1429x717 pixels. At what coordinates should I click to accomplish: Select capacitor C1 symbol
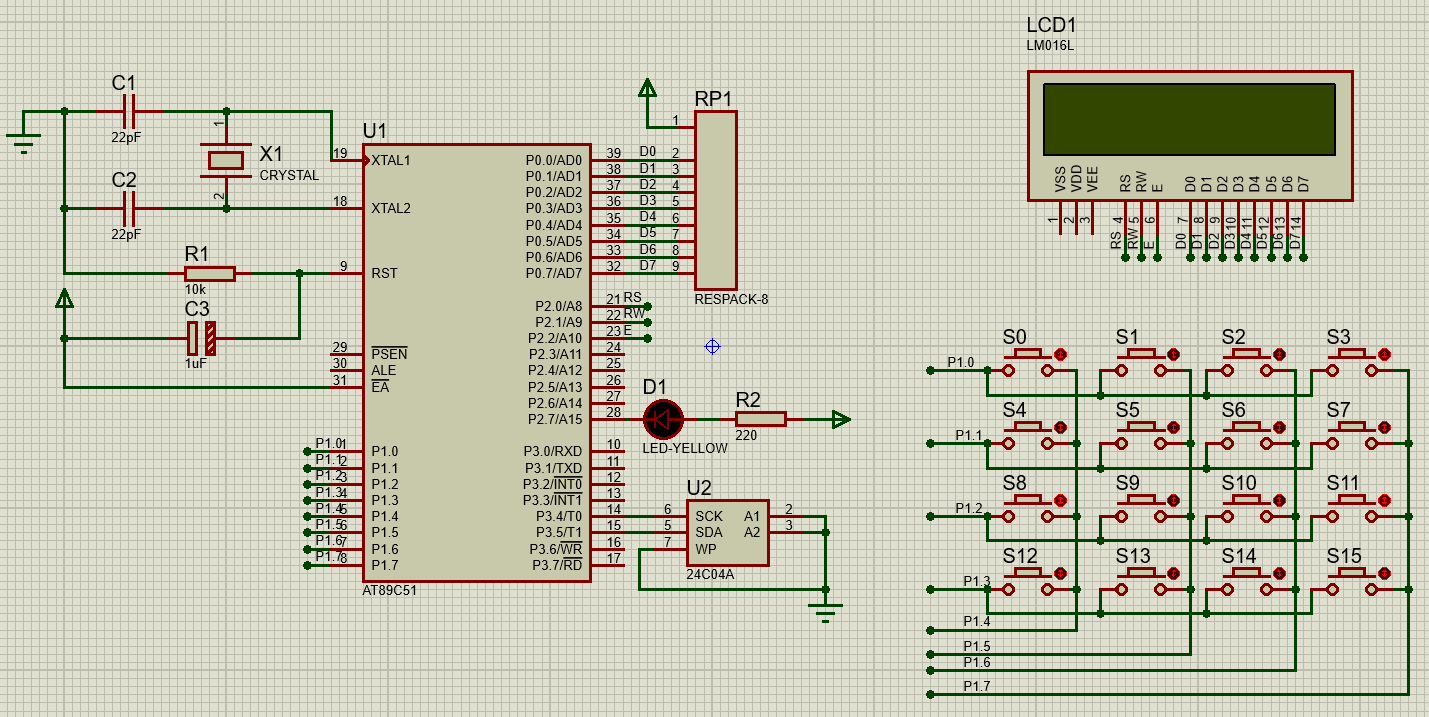click(x=128, y=111)
